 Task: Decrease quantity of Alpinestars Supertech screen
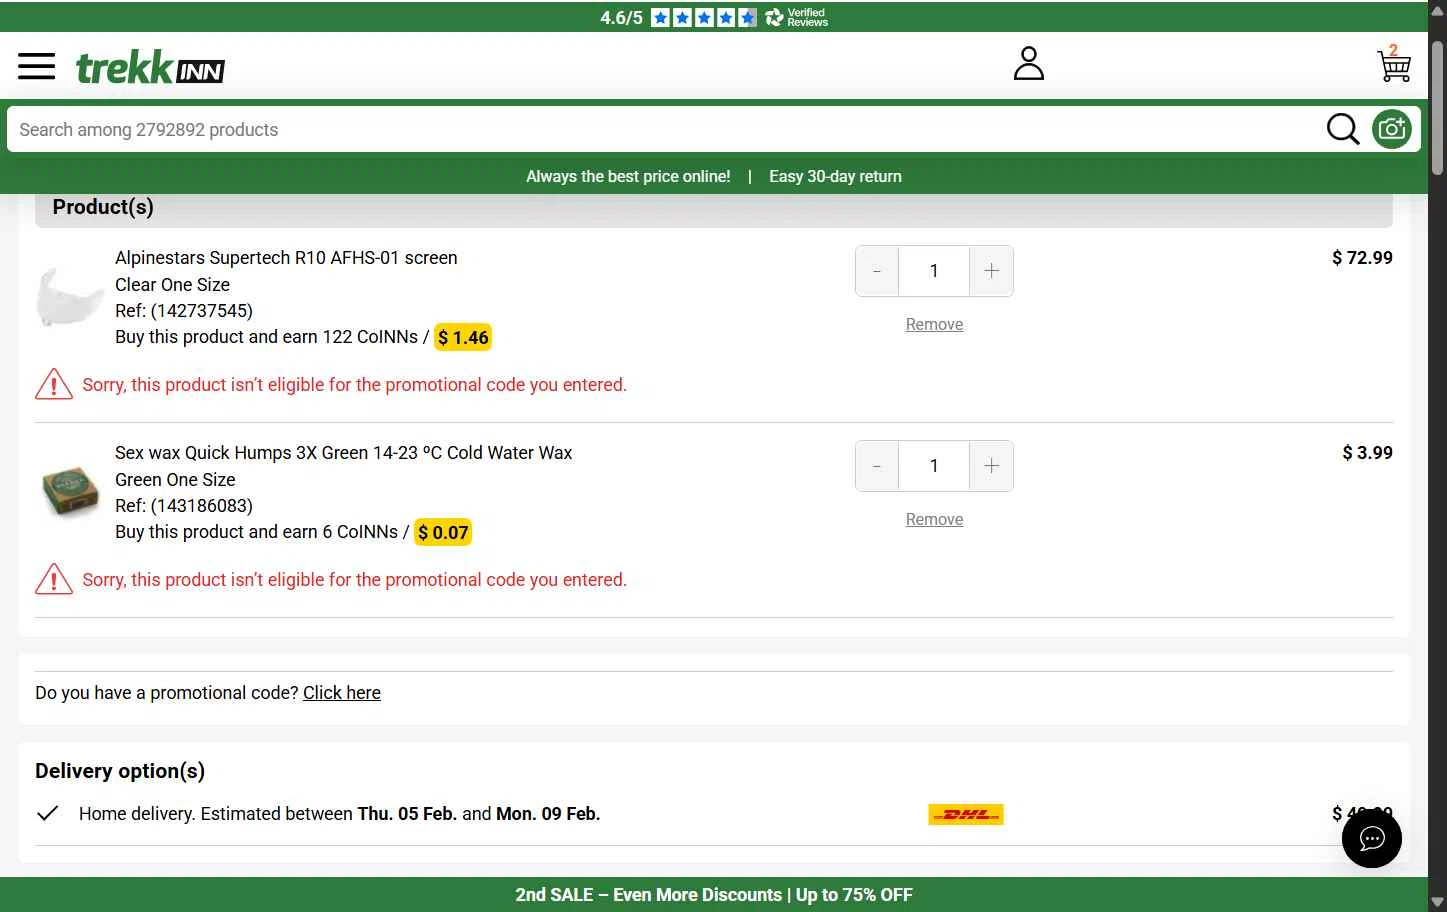877,271
